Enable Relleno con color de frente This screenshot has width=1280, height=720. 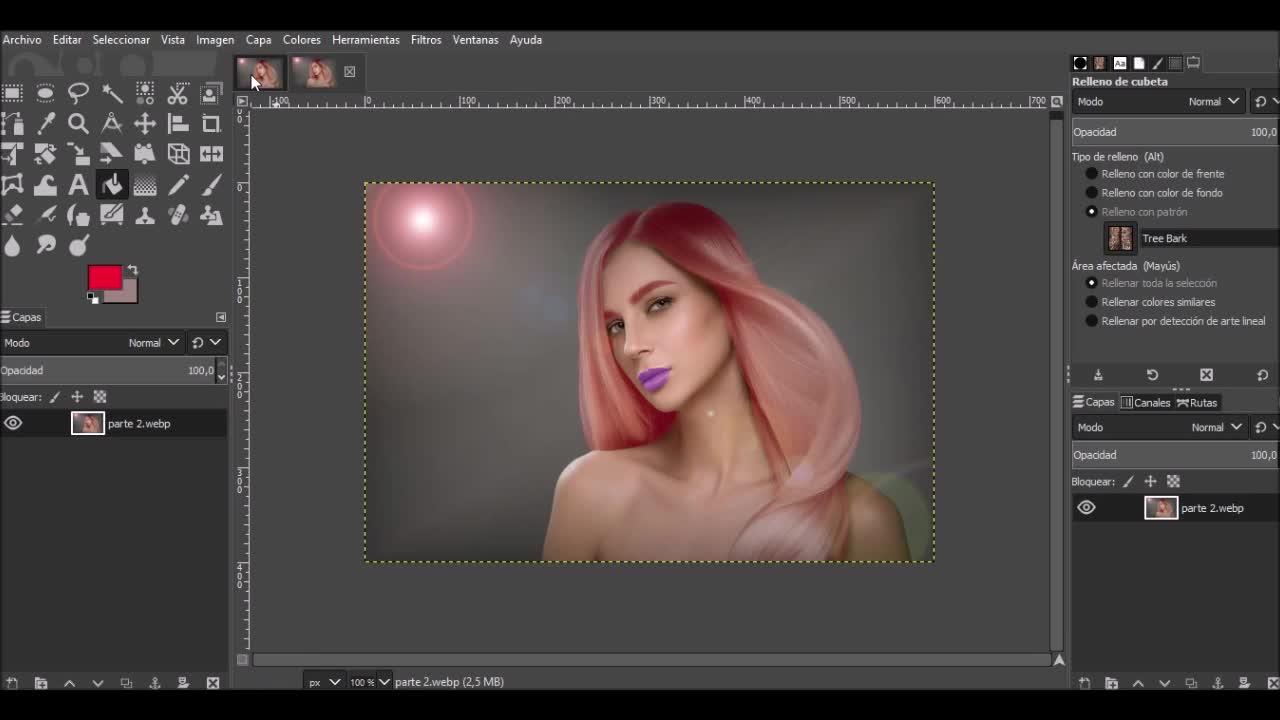click(x=1092, y=174)
